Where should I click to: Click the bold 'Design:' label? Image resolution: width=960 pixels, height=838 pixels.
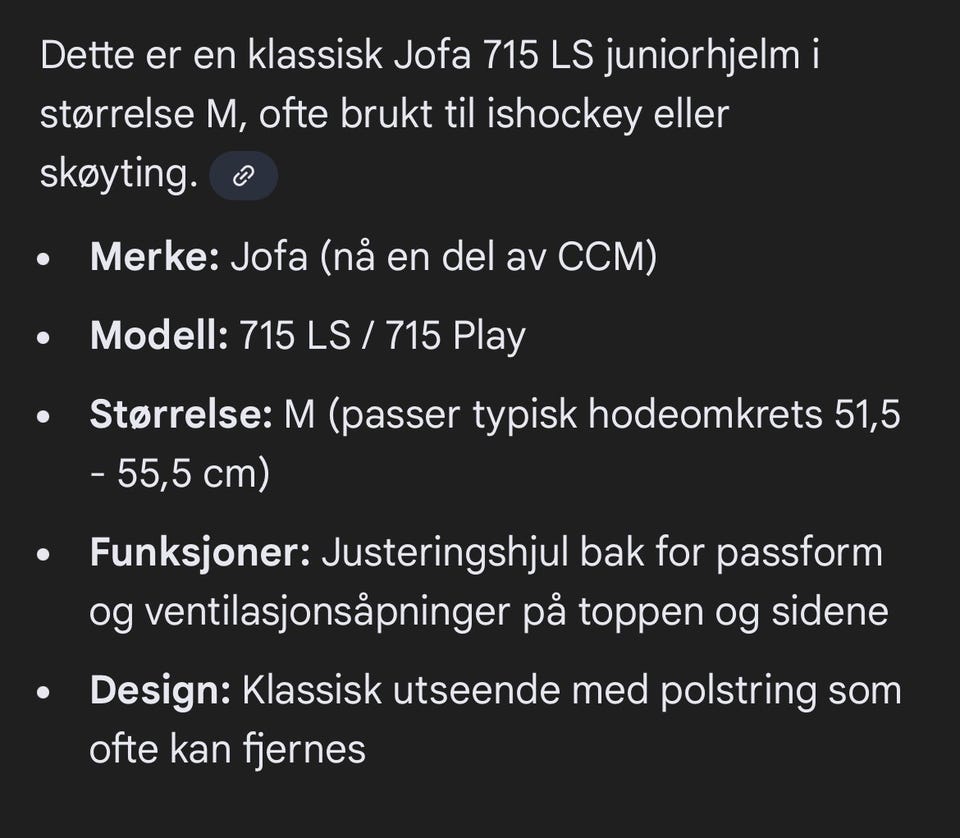(160, 690)
